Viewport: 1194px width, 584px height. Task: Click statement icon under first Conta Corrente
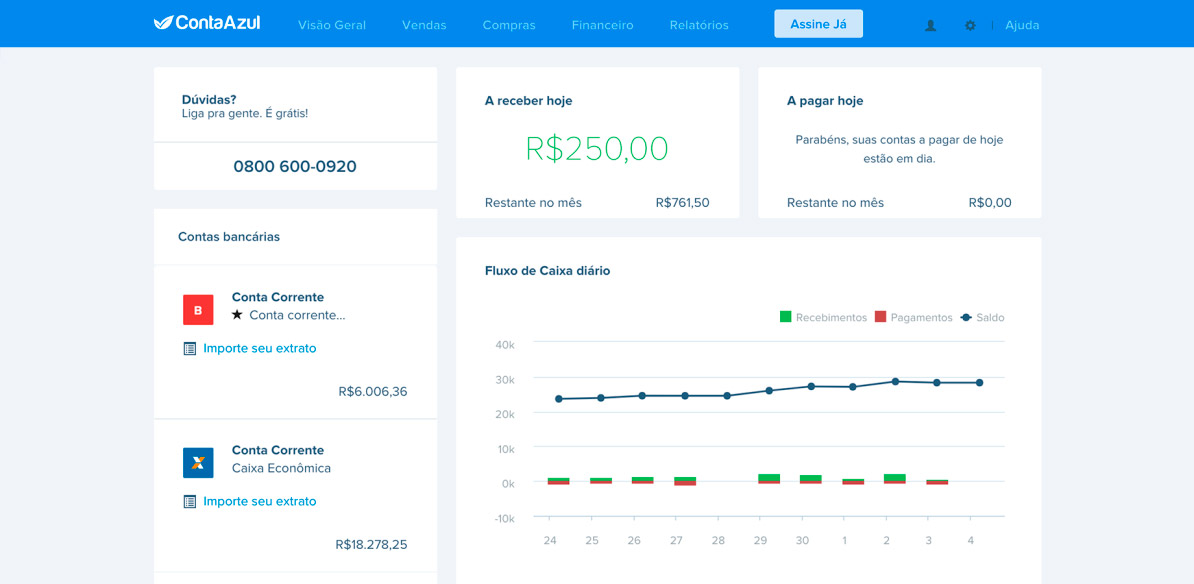point(190,349)
